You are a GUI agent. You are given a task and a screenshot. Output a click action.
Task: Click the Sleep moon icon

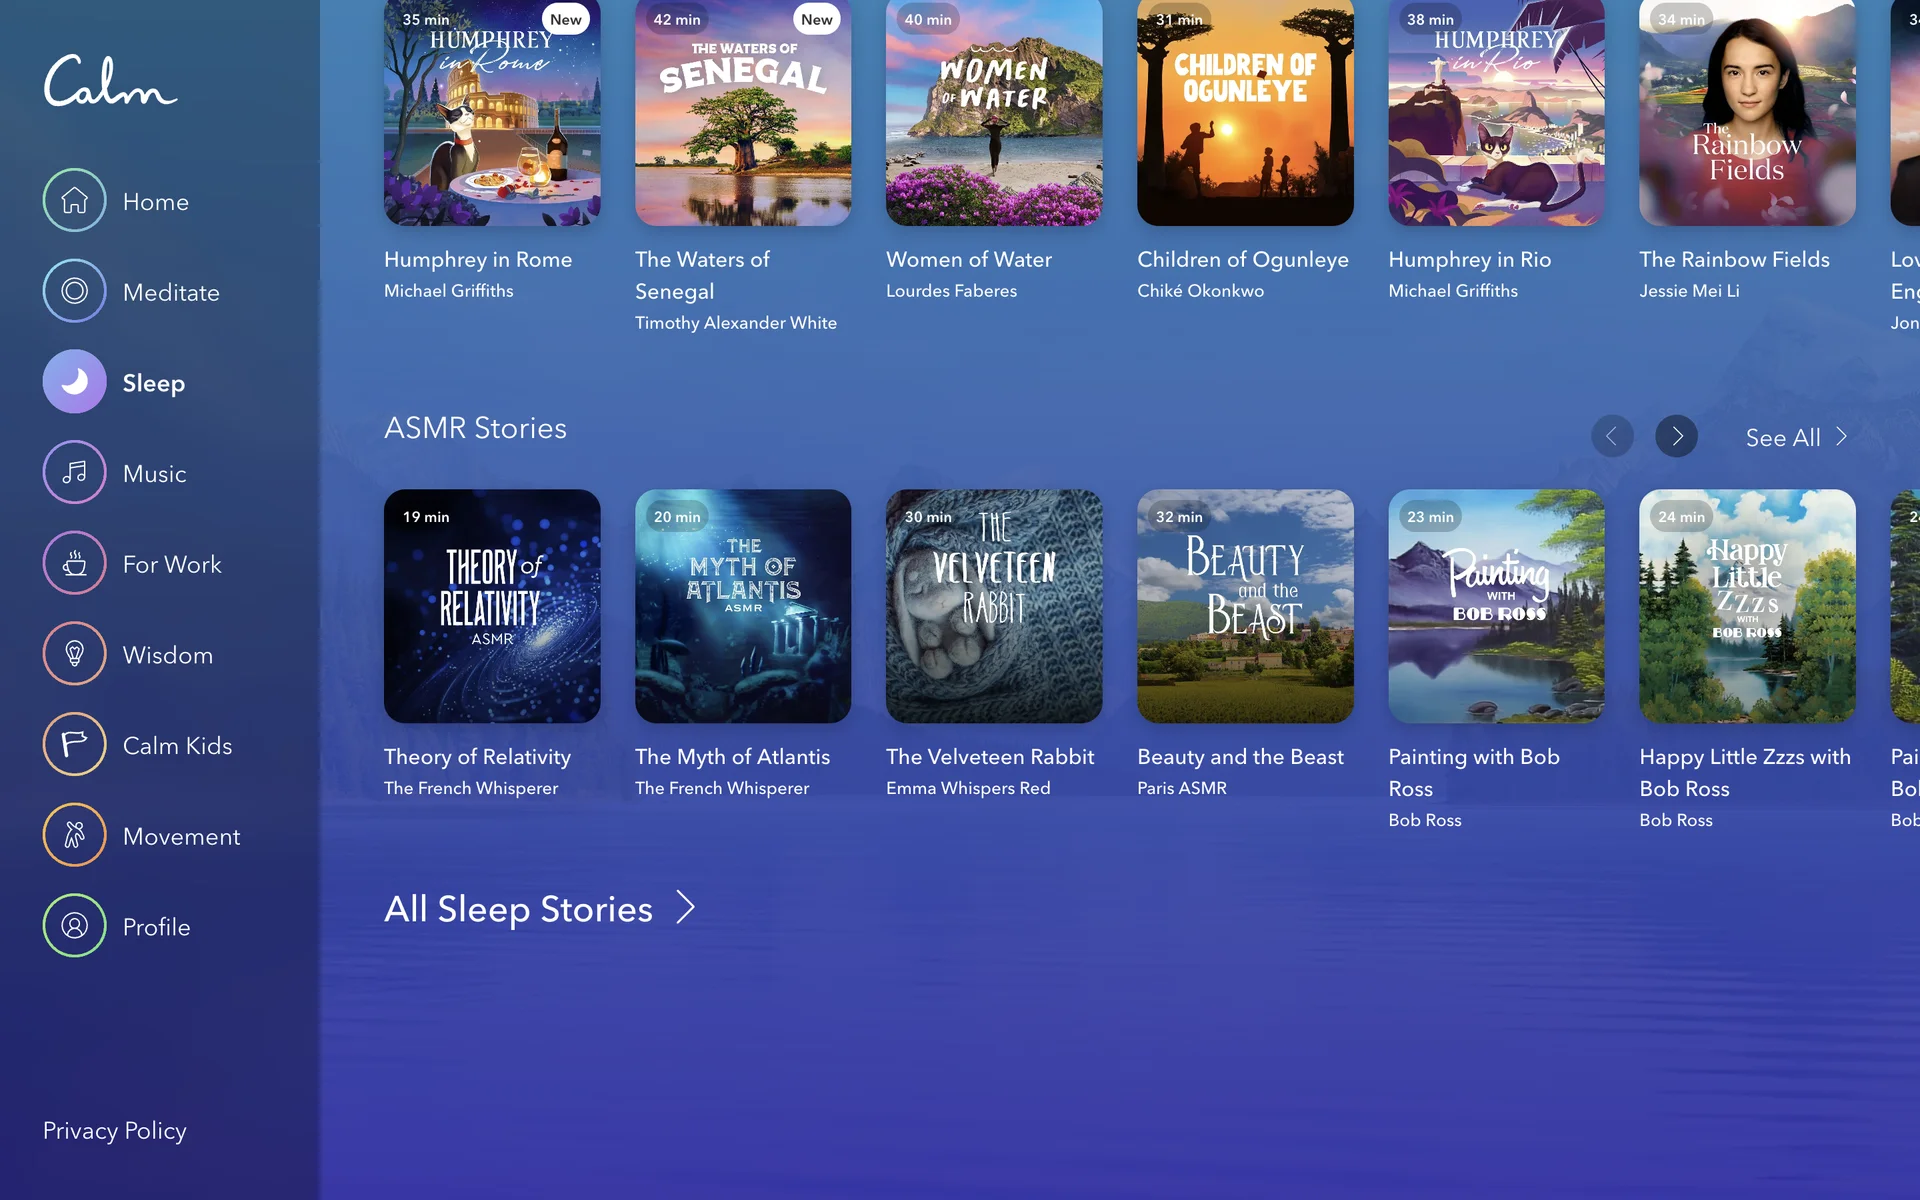tap(74, 382)
